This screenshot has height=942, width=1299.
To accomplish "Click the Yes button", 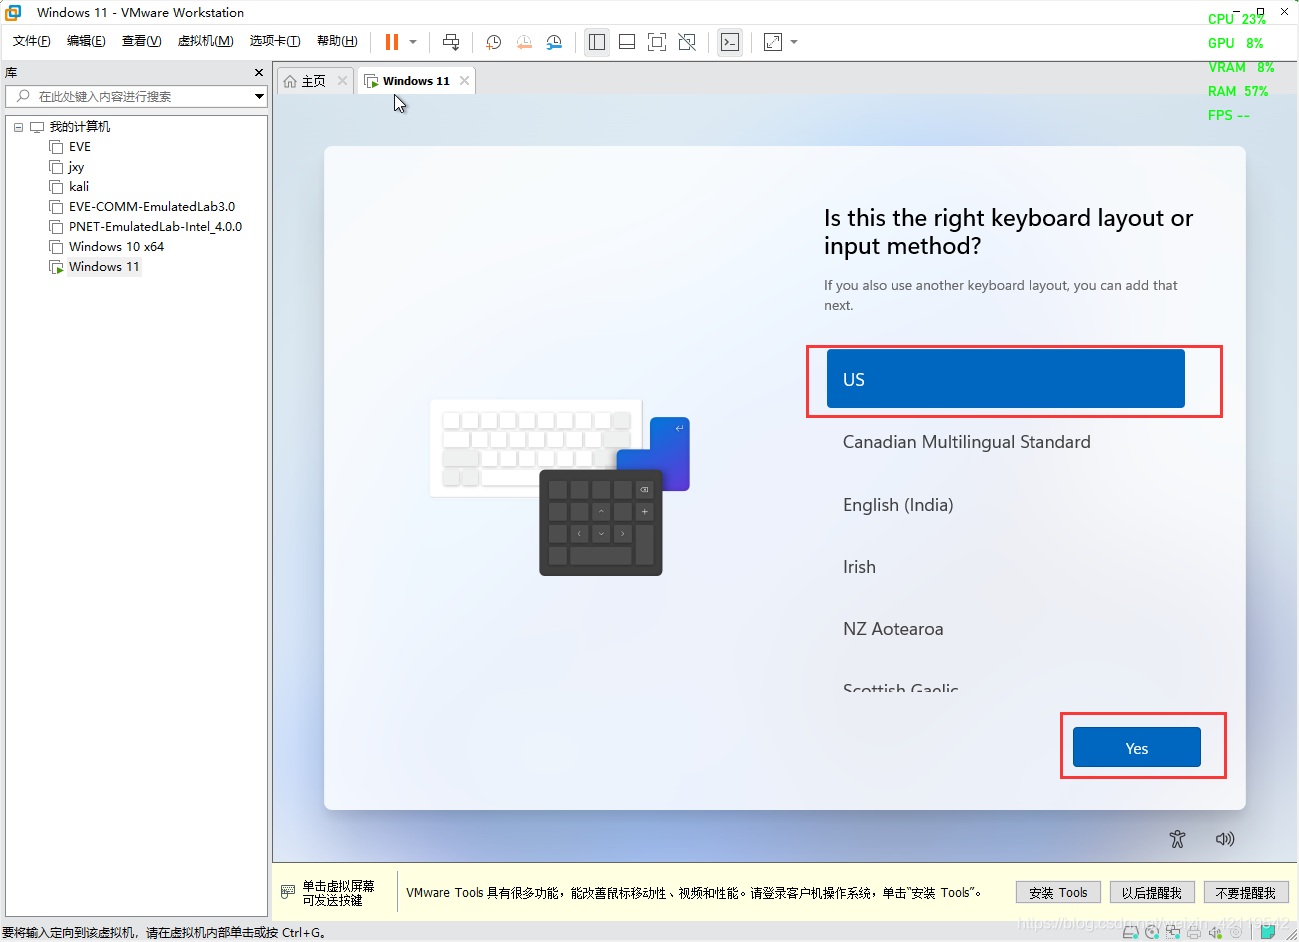I will pos(1136,747).
